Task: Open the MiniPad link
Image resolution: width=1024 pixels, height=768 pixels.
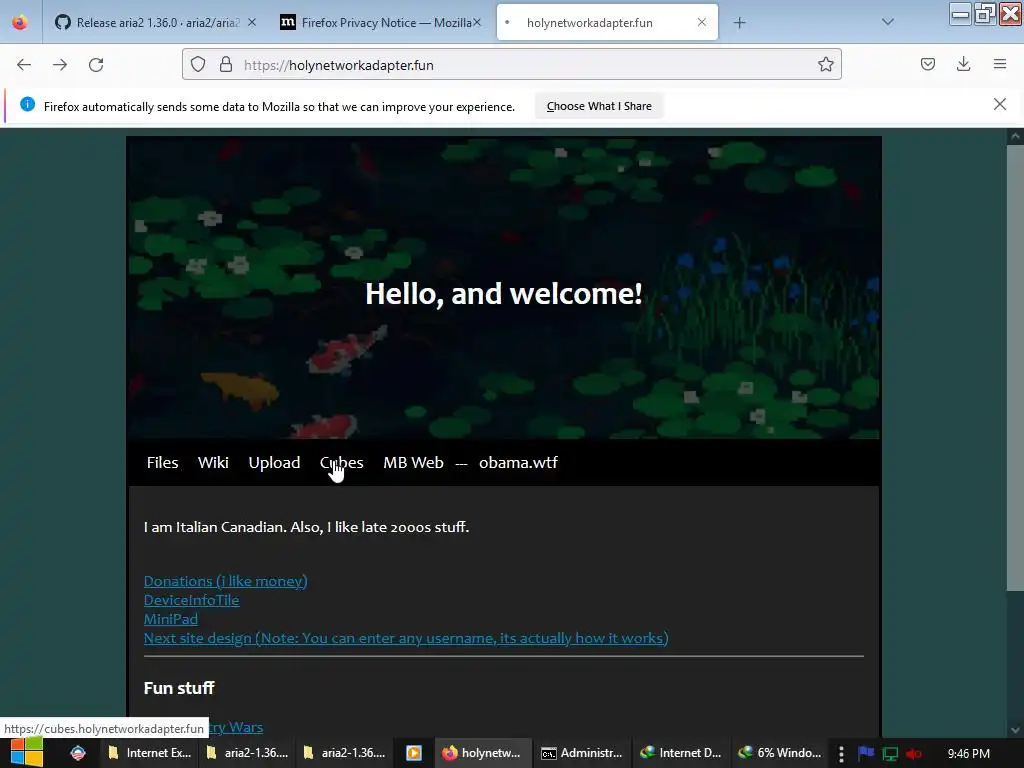Action: [170, 619]
